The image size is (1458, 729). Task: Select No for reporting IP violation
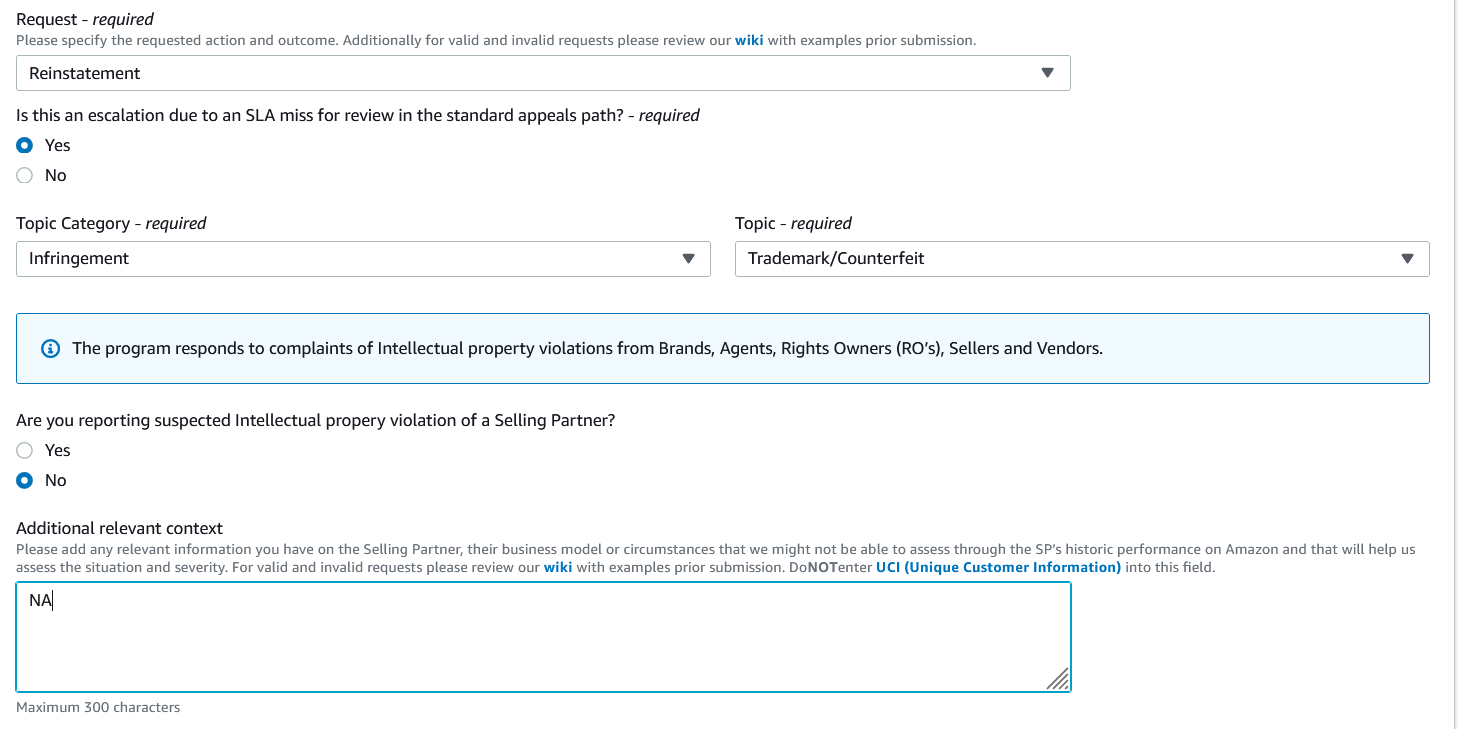tap(25, 480)
